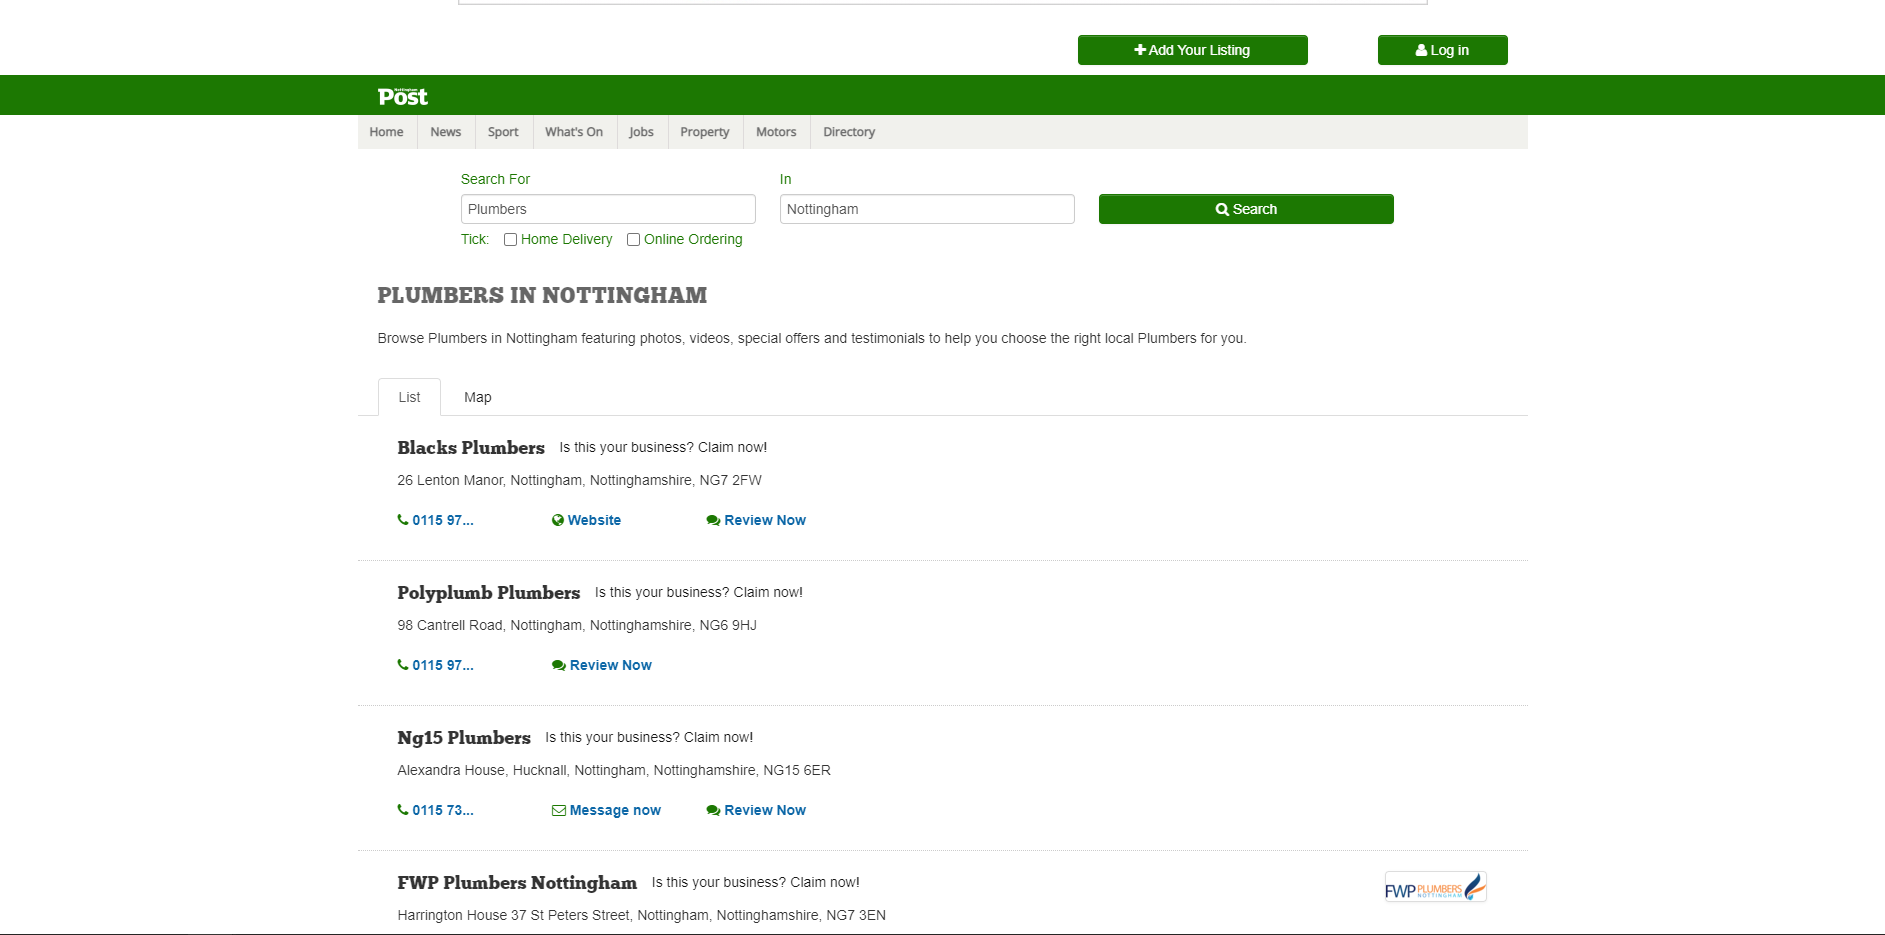This screenshot has height=935, width=1885.
Task: Open the Directory menu item
Action: [849, 132]
